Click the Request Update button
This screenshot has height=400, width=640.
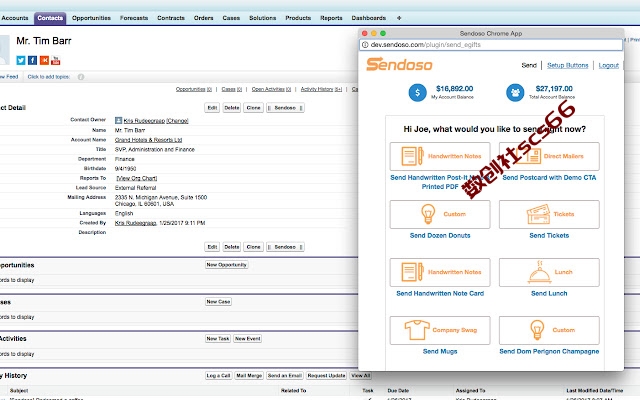pos(327,376)
